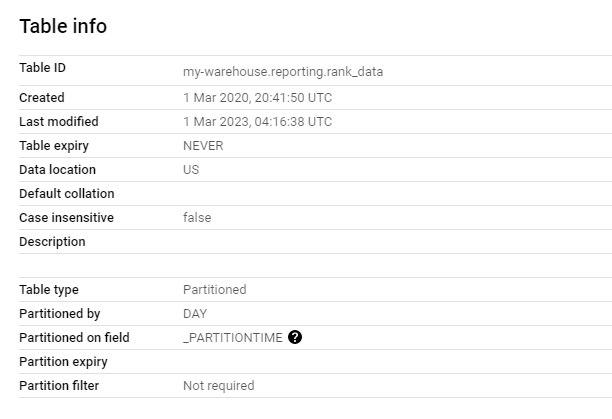Image resolution: width=612 pixels, height=419 pixels.
Task: Click the NEVER table expiry value
Action: click(x=203, y=146)
